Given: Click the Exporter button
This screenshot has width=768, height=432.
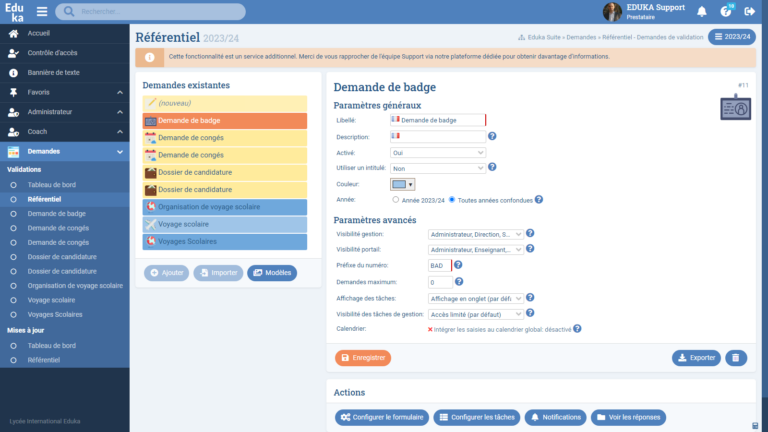Looking at the screenshot, I should pos(696,358).
